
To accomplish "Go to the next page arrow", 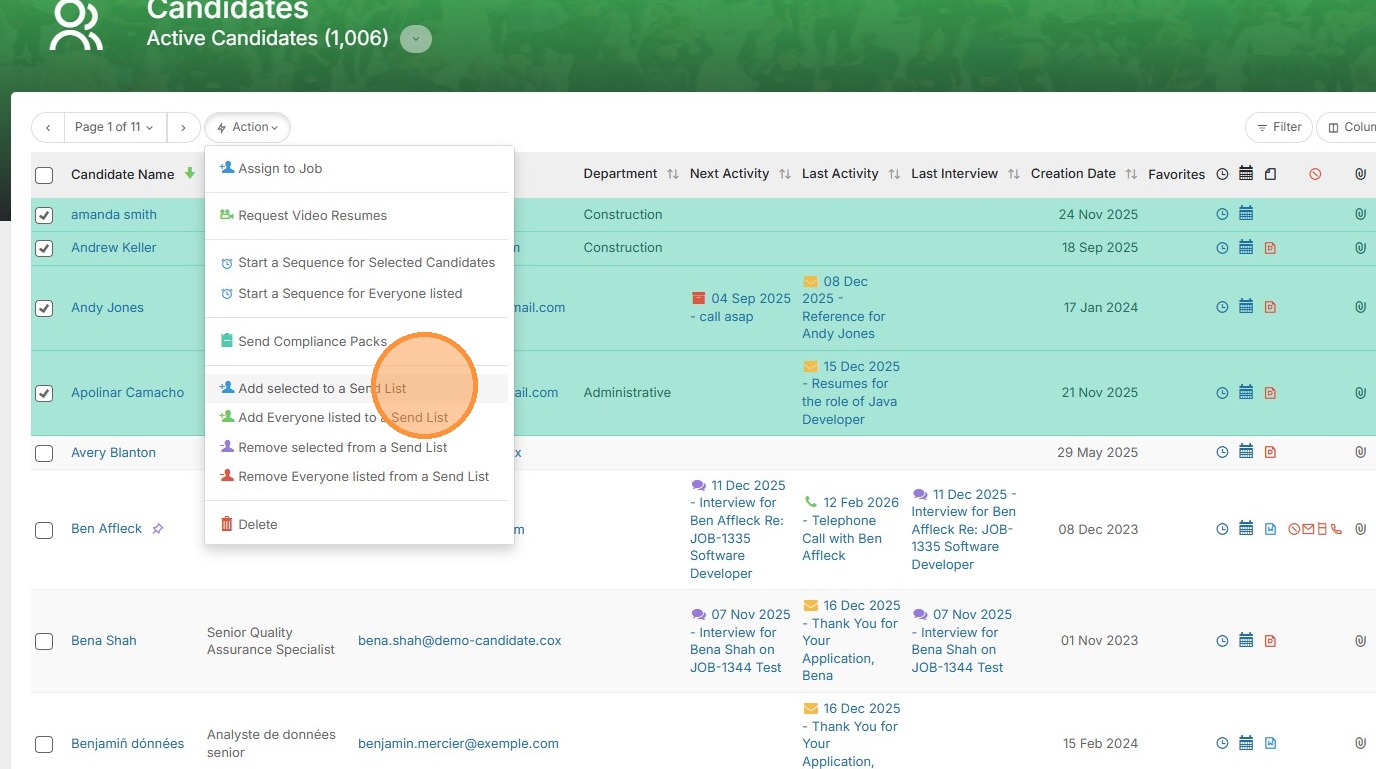I will (183, 127).
